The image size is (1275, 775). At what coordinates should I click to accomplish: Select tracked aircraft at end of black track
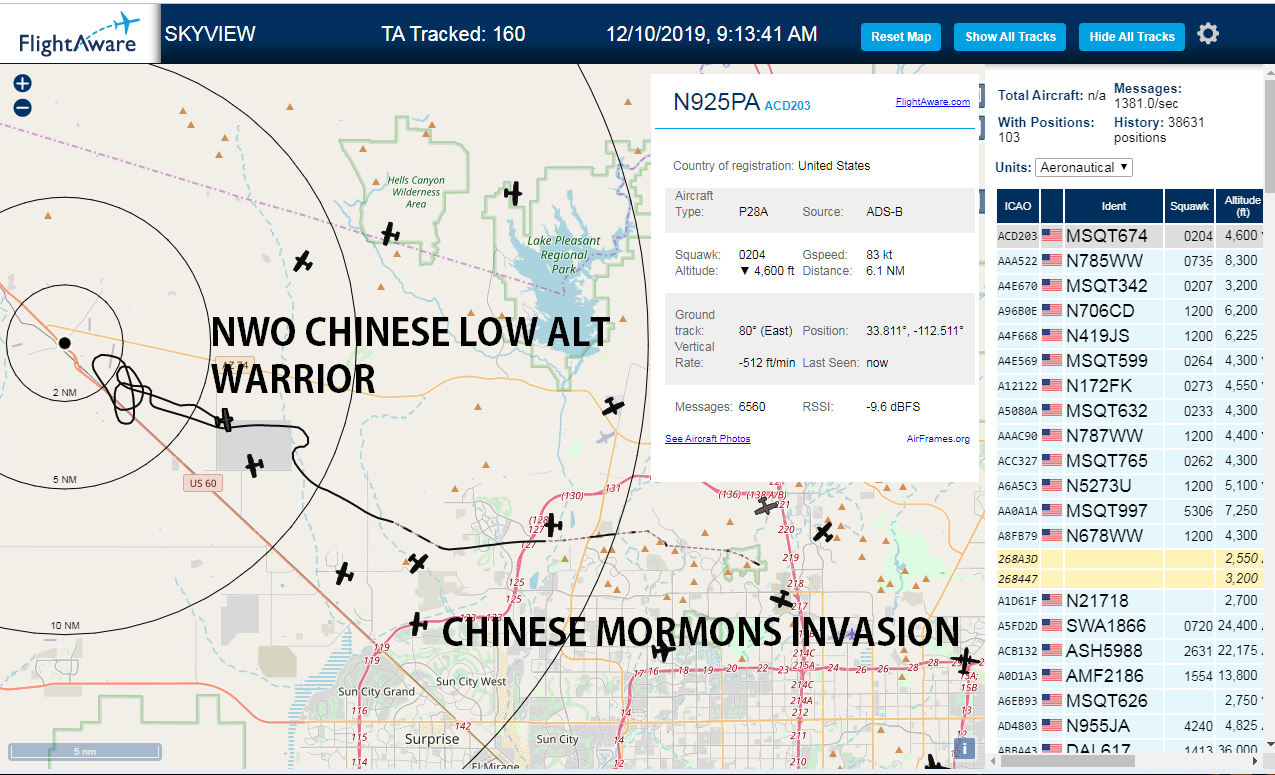(x=226, y=419)
